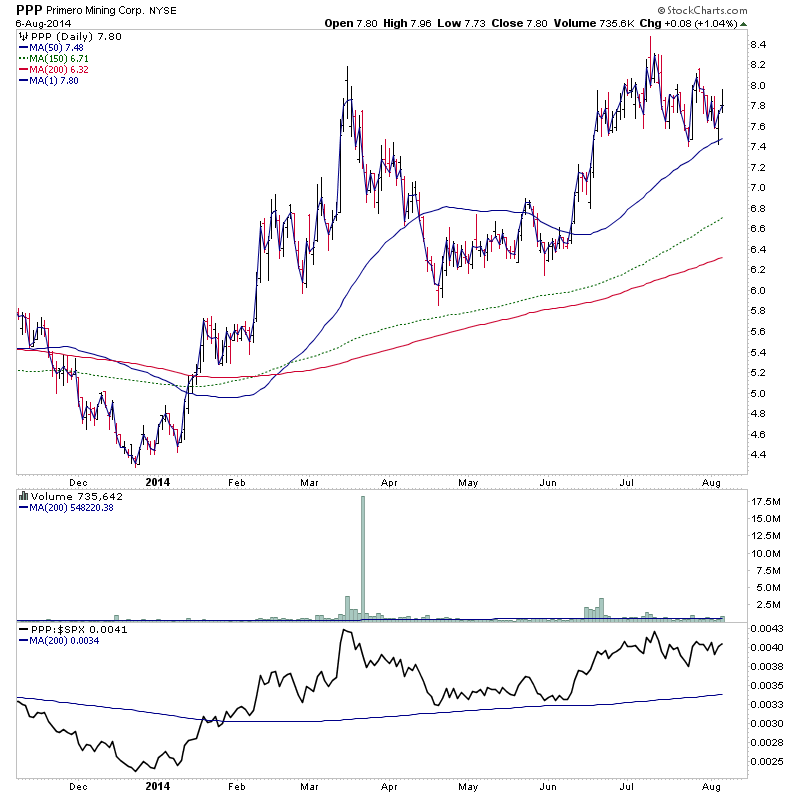
Task: Click the Volume 735,642 panel label
Action: coord(77,496)
